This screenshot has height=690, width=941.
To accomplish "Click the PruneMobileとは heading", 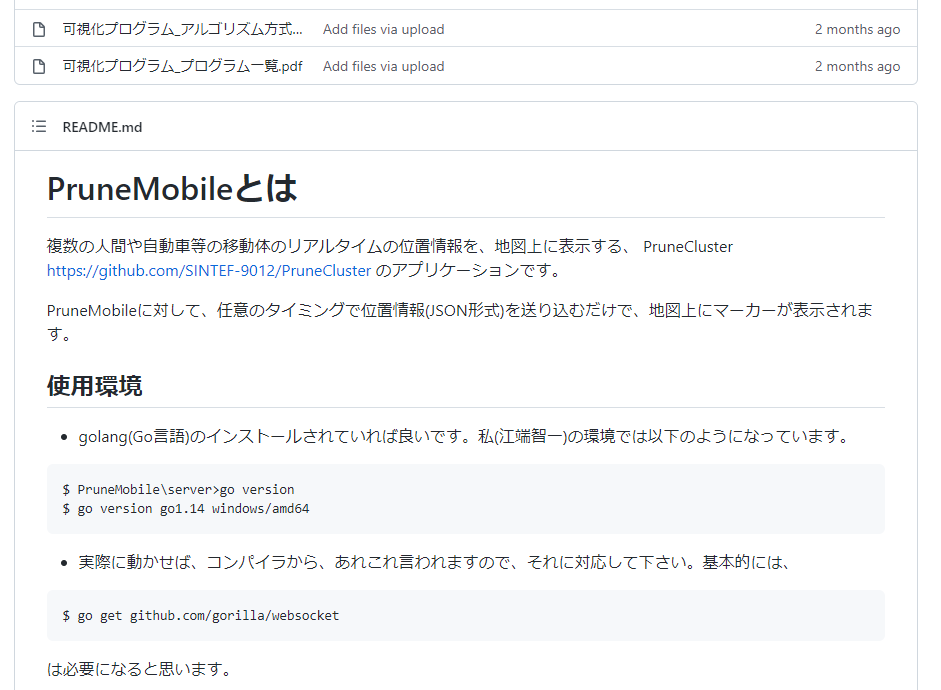I will coord(172,188).
